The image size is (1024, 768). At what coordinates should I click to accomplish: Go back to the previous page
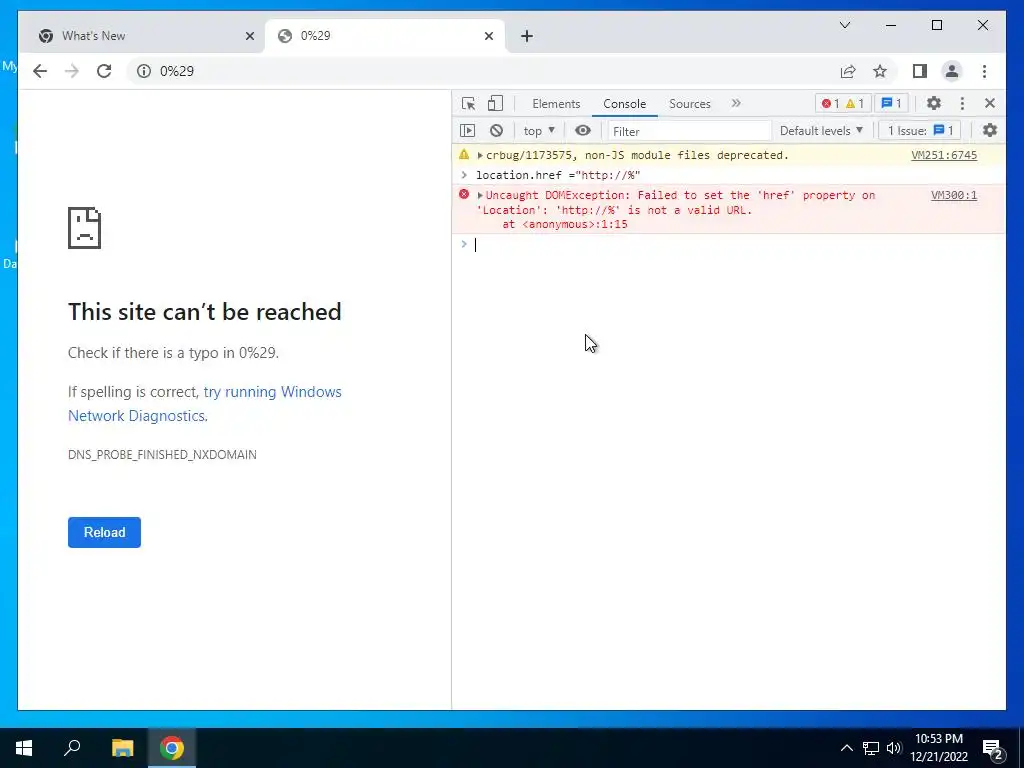point(40,71)
